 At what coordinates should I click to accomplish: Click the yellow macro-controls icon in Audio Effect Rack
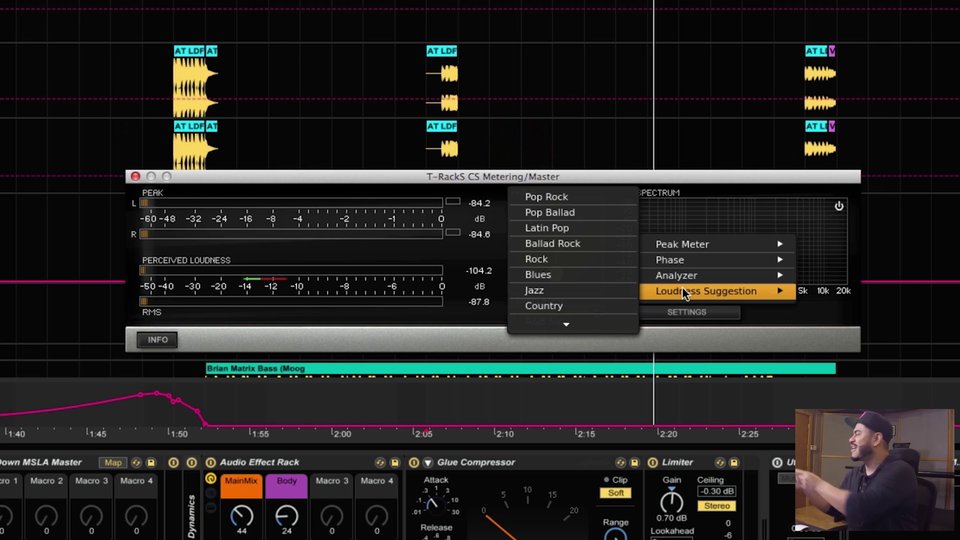211,479
